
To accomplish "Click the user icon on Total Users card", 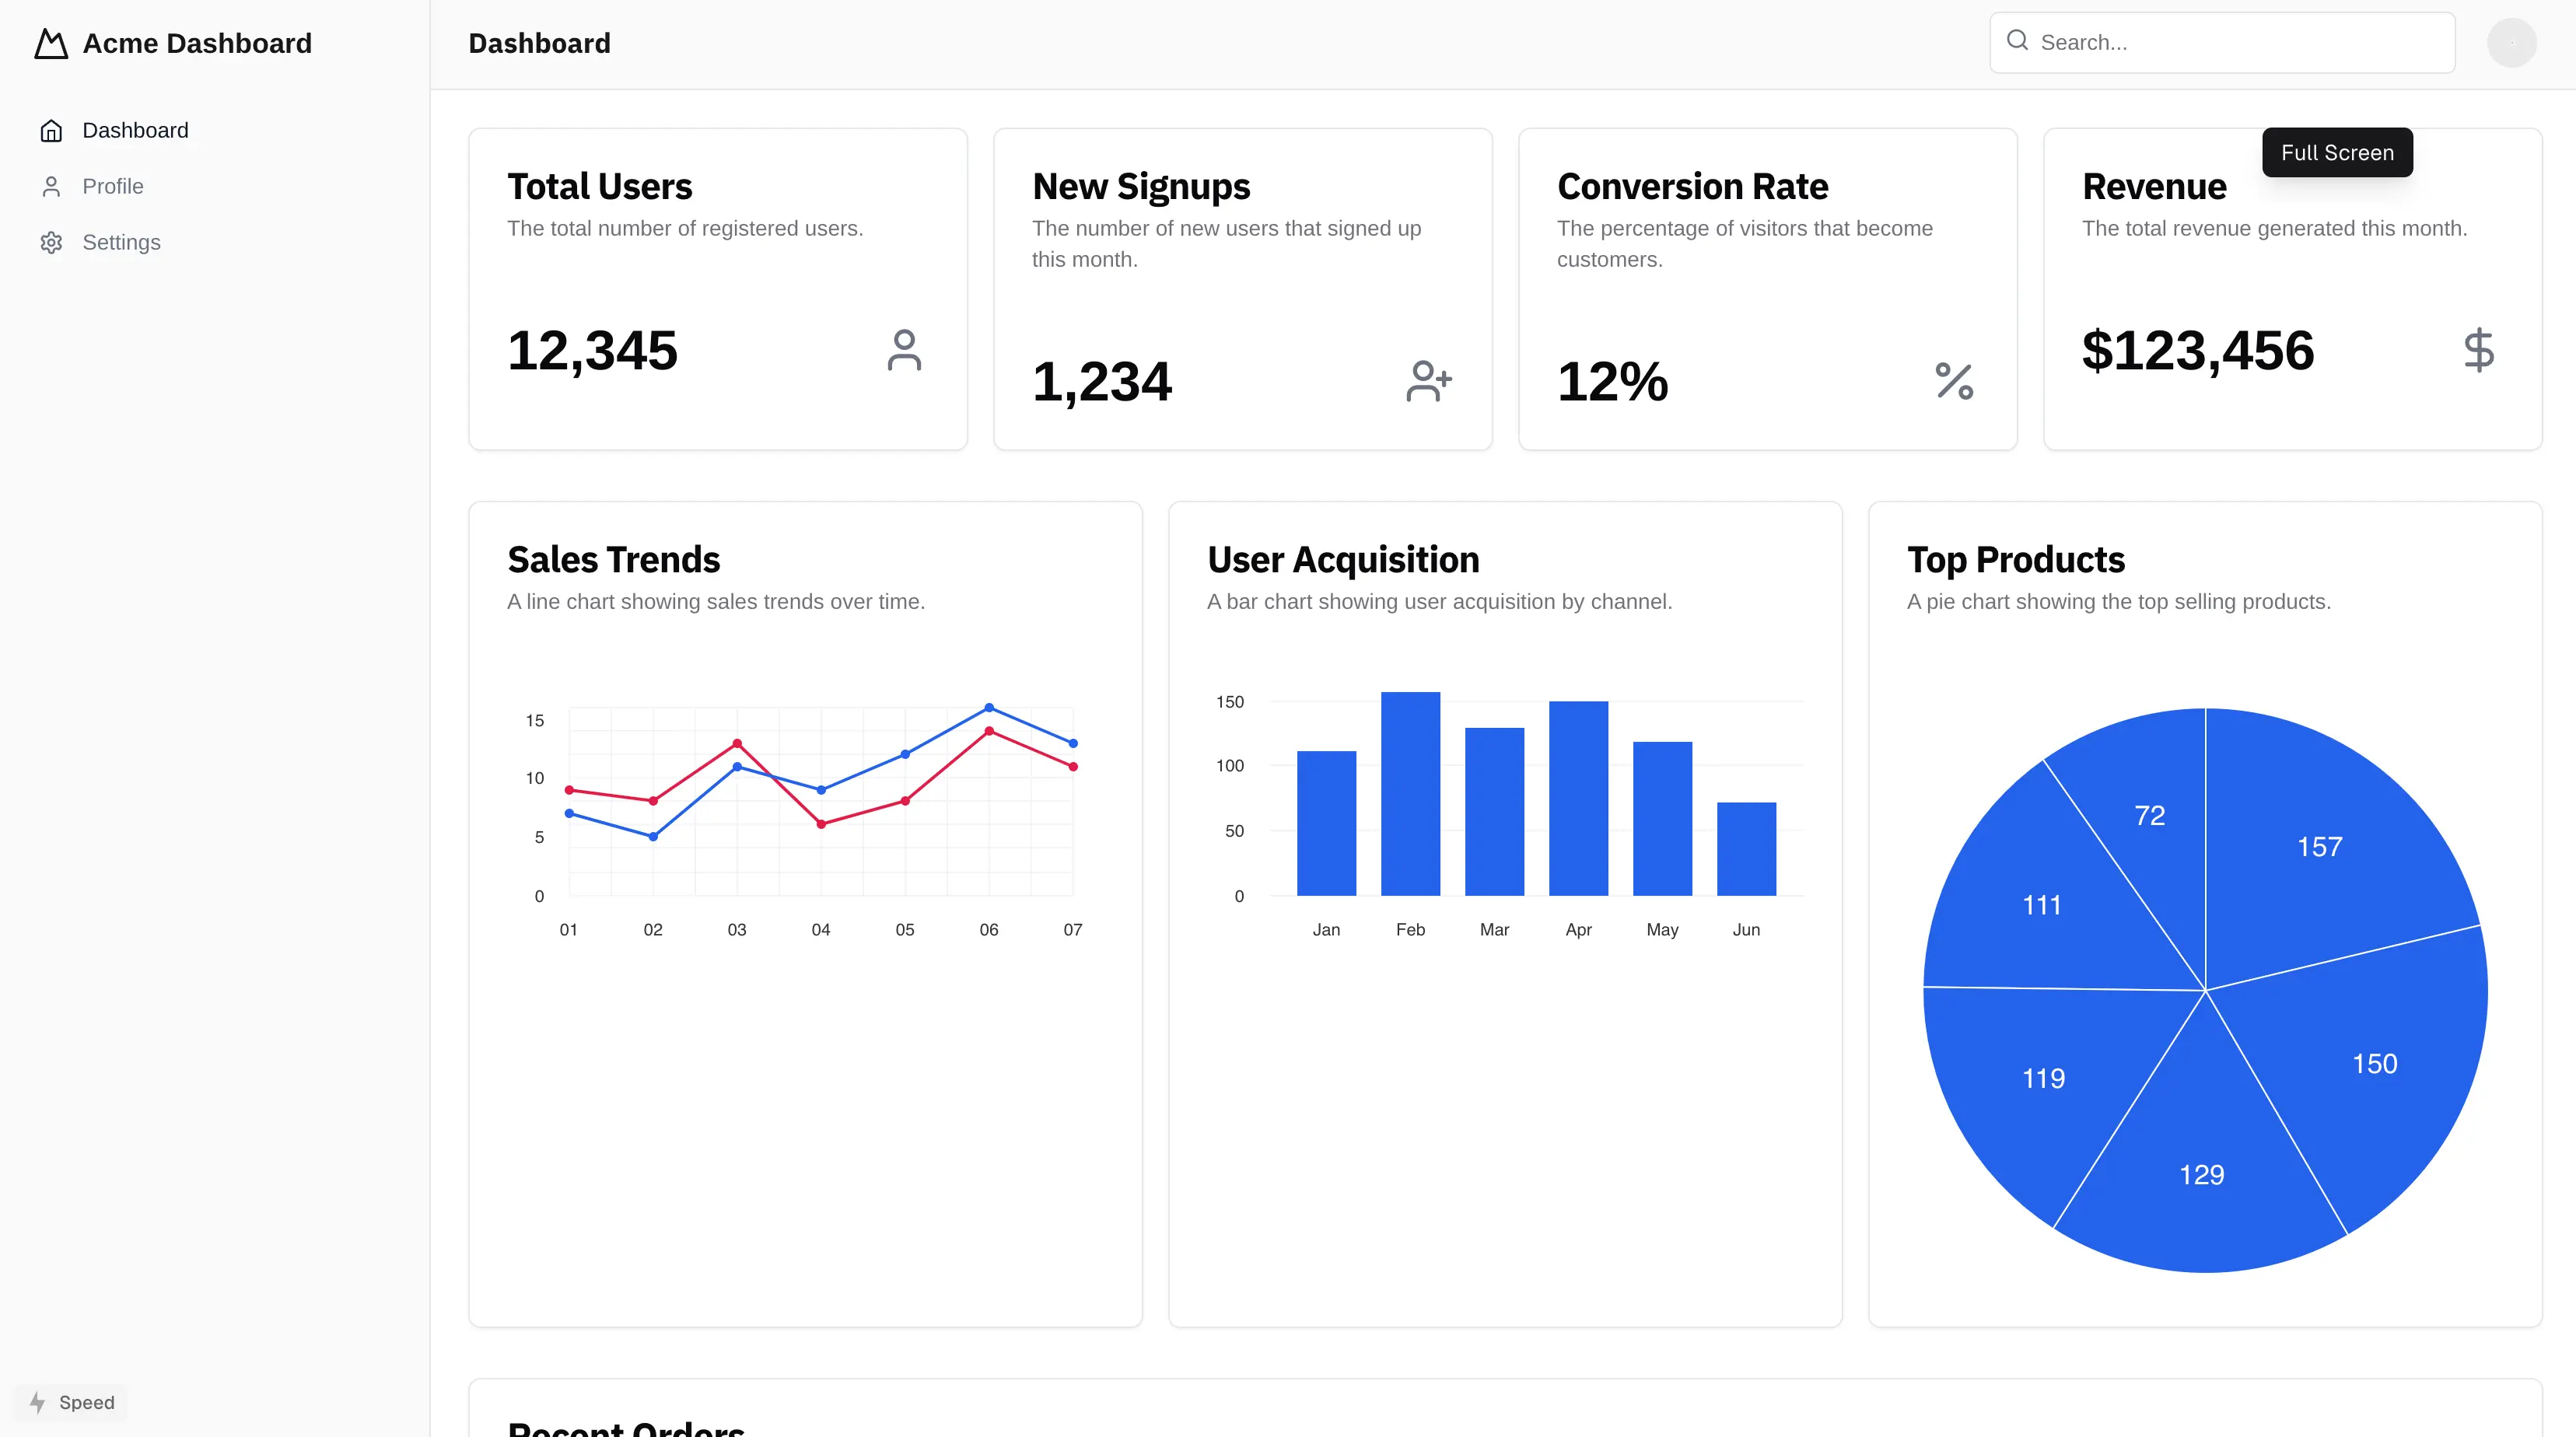I will [904, 350].
